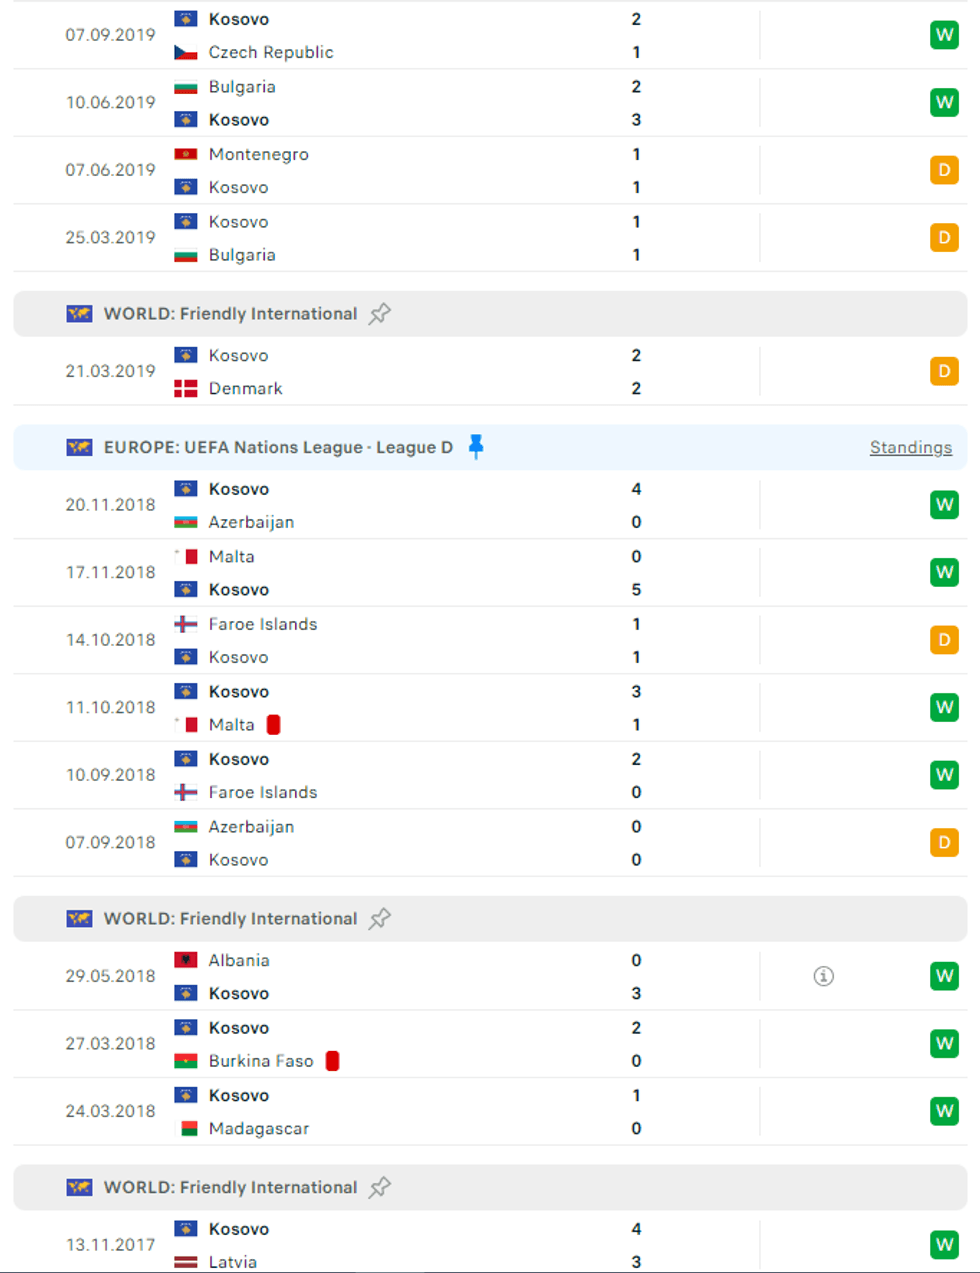980x1273 pixels.
Task: Open the EUROPE: UEFA Nations League - League D header
Action: pyautogui.click(x=278, y=448)
